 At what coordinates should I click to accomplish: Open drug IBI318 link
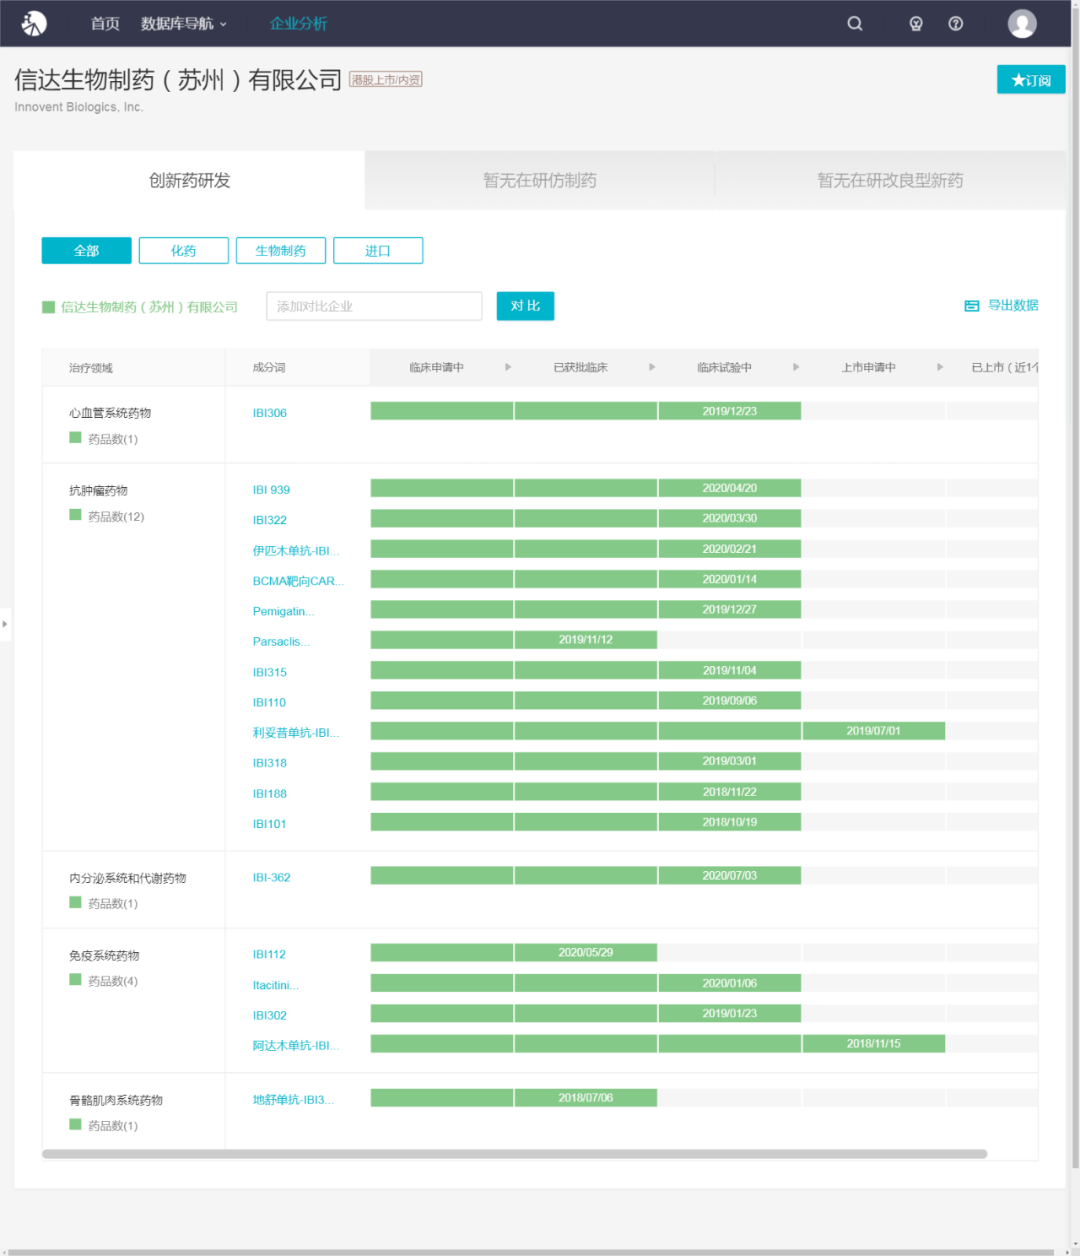[270, 763]
